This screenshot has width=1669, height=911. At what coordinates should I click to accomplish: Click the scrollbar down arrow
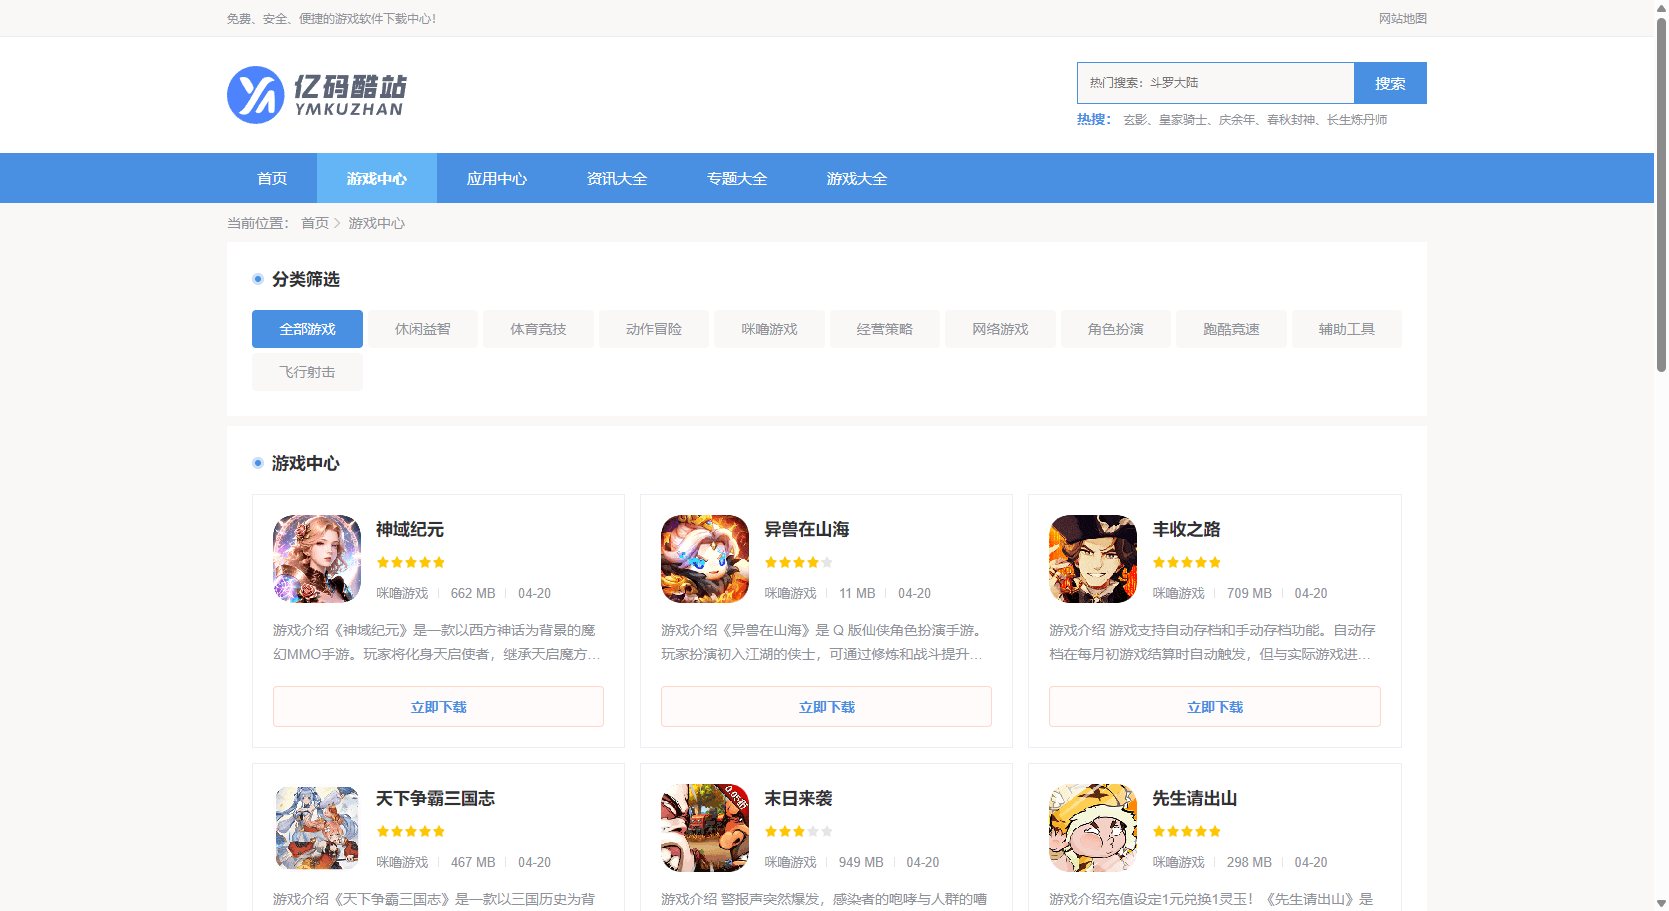click(1661, 904)
